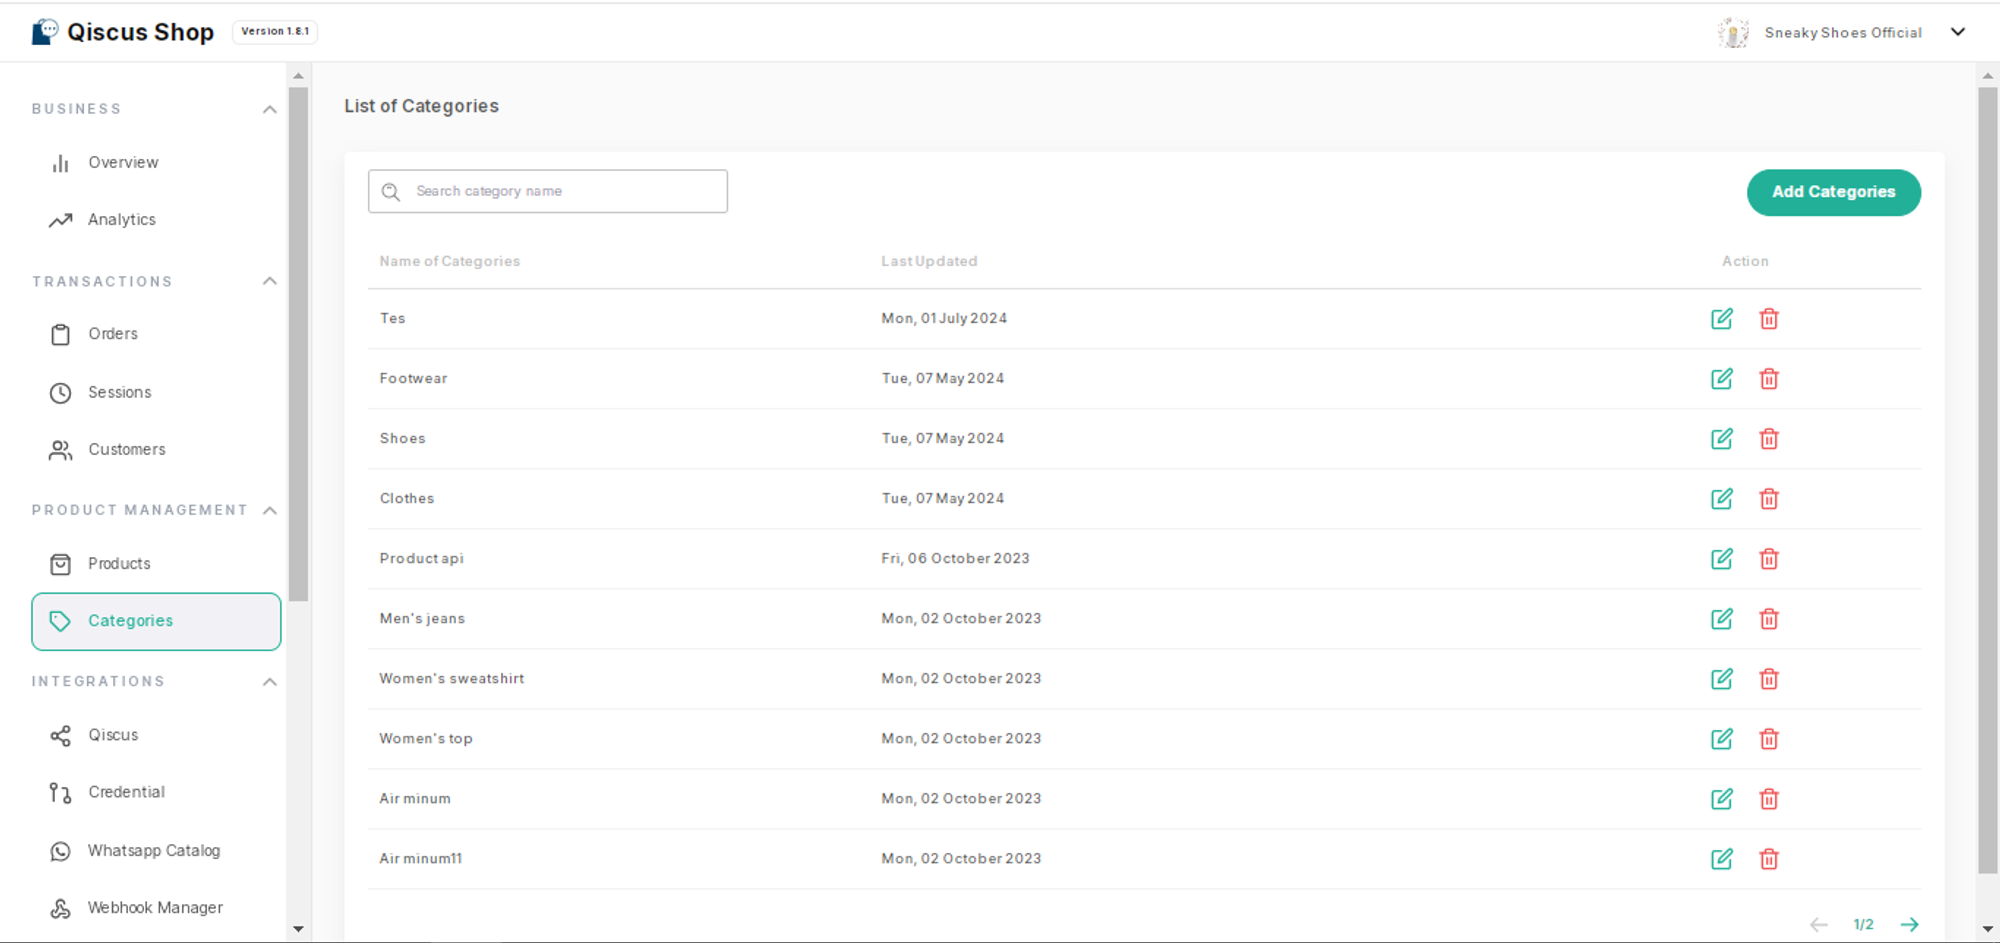2000x943 pixels.
Task: Click the Search category name field
Action: point(548,191)
